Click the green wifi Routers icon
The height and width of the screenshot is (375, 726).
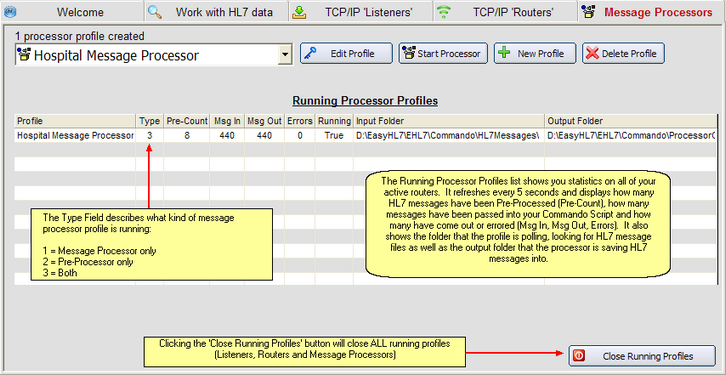[444, 12]
